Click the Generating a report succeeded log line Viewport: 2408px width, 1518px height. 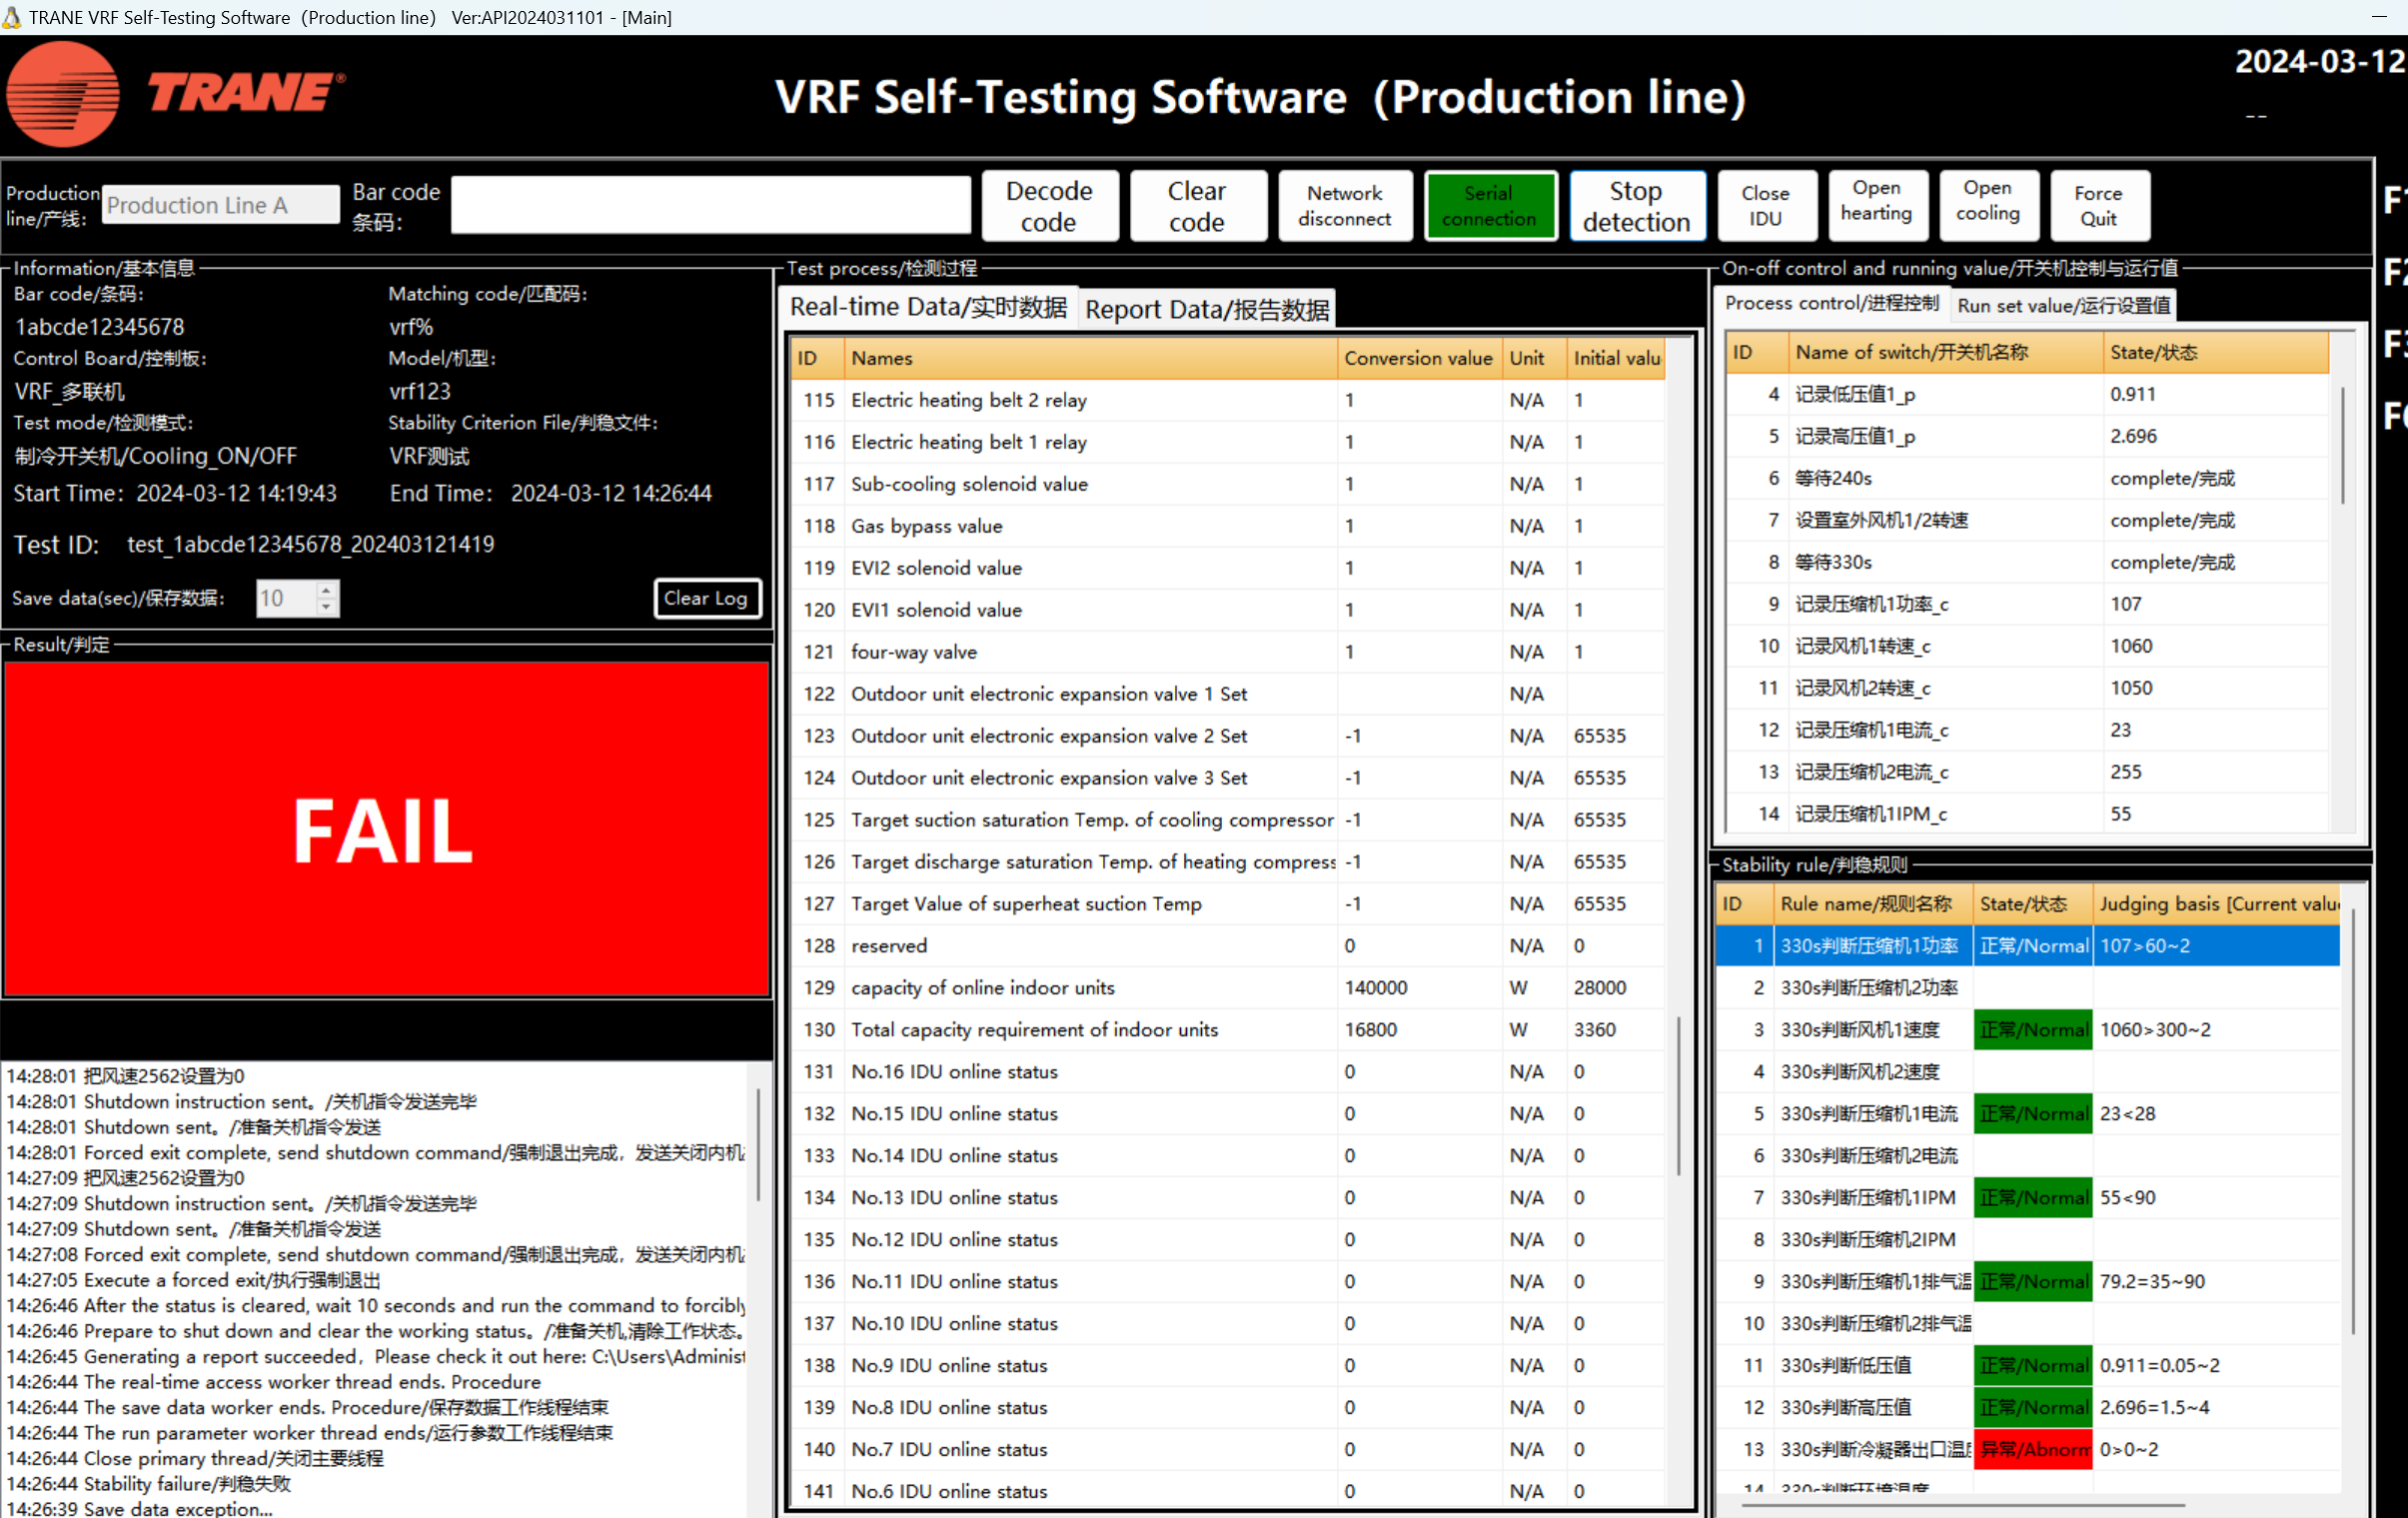point(376,1357)
